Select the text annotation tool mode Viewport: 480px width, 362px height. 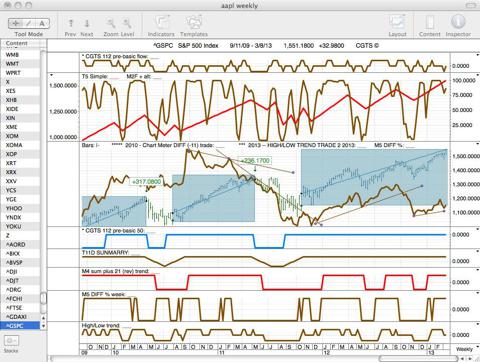(42, 23)
